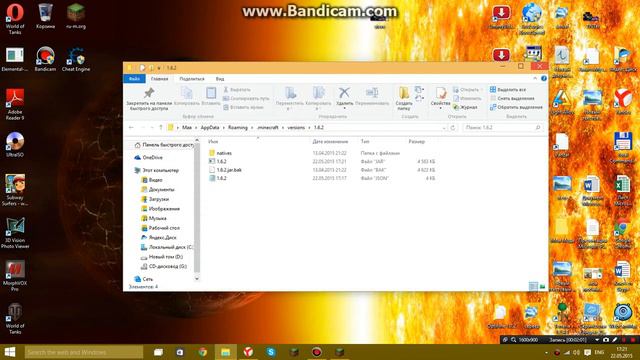
Task: Open Журнал (history) in ribbon
Action: tap(465, 107)
